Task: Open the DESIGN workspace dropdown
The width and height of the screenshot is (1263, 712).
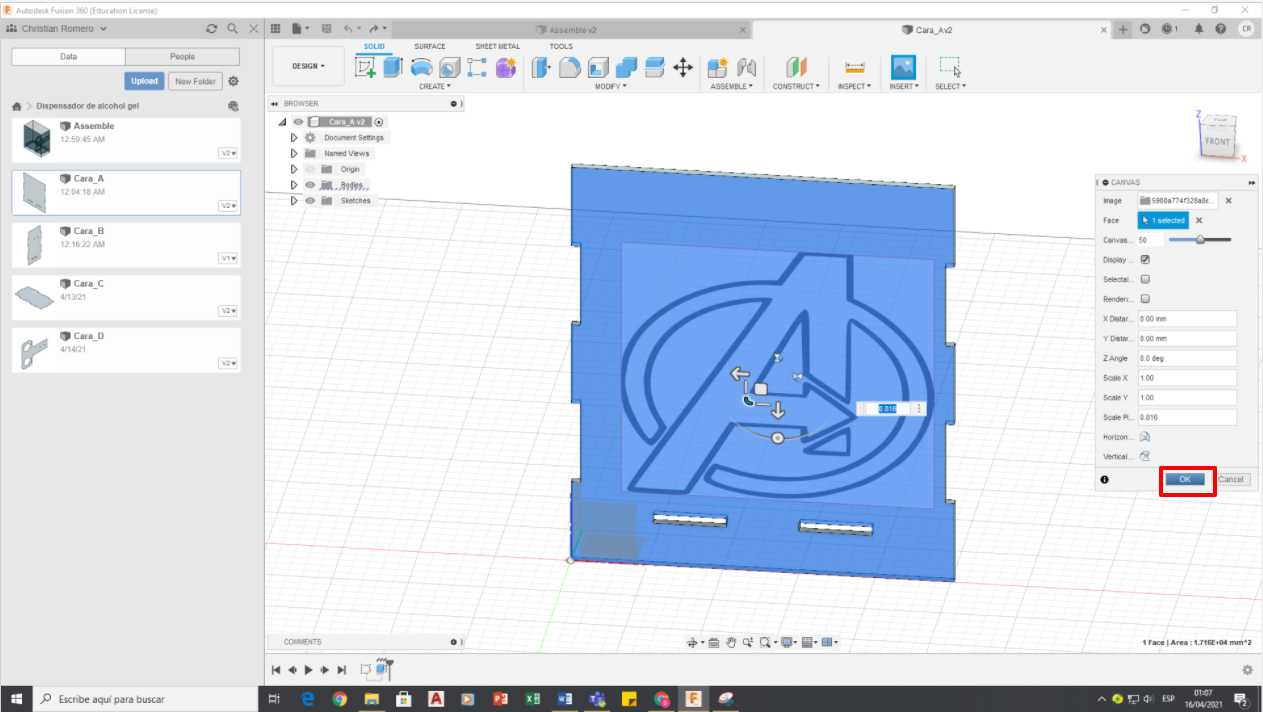Action: point(308,66)
